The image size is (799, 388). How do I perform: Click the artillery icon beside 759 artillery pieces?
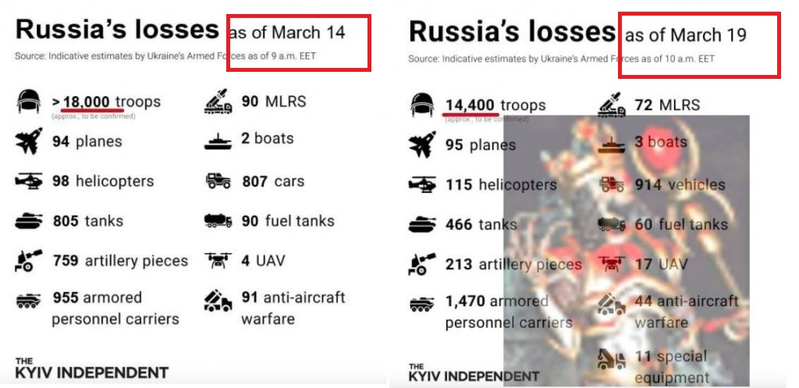(x=29, y=261)
